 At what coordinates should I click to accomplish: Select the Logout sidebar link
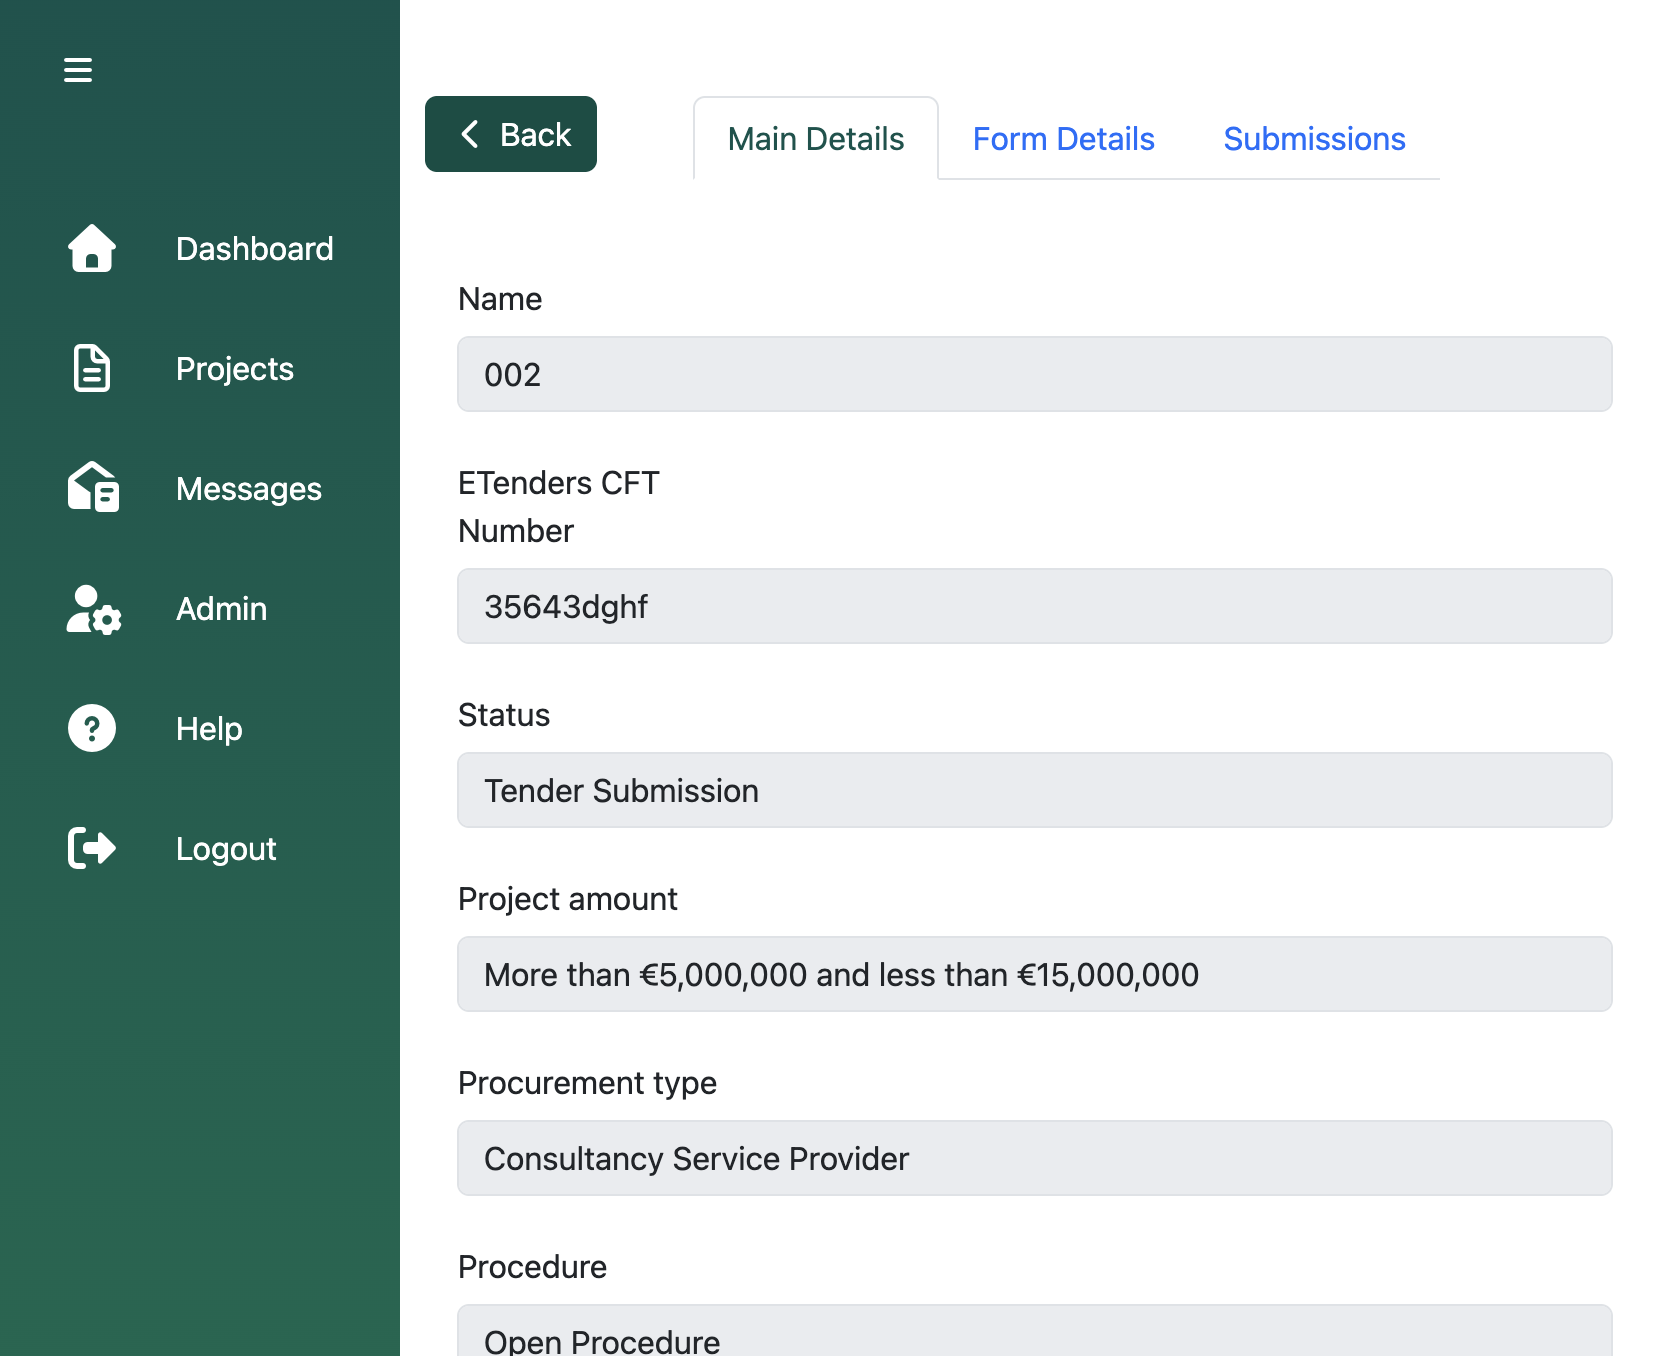coord(226,849)
